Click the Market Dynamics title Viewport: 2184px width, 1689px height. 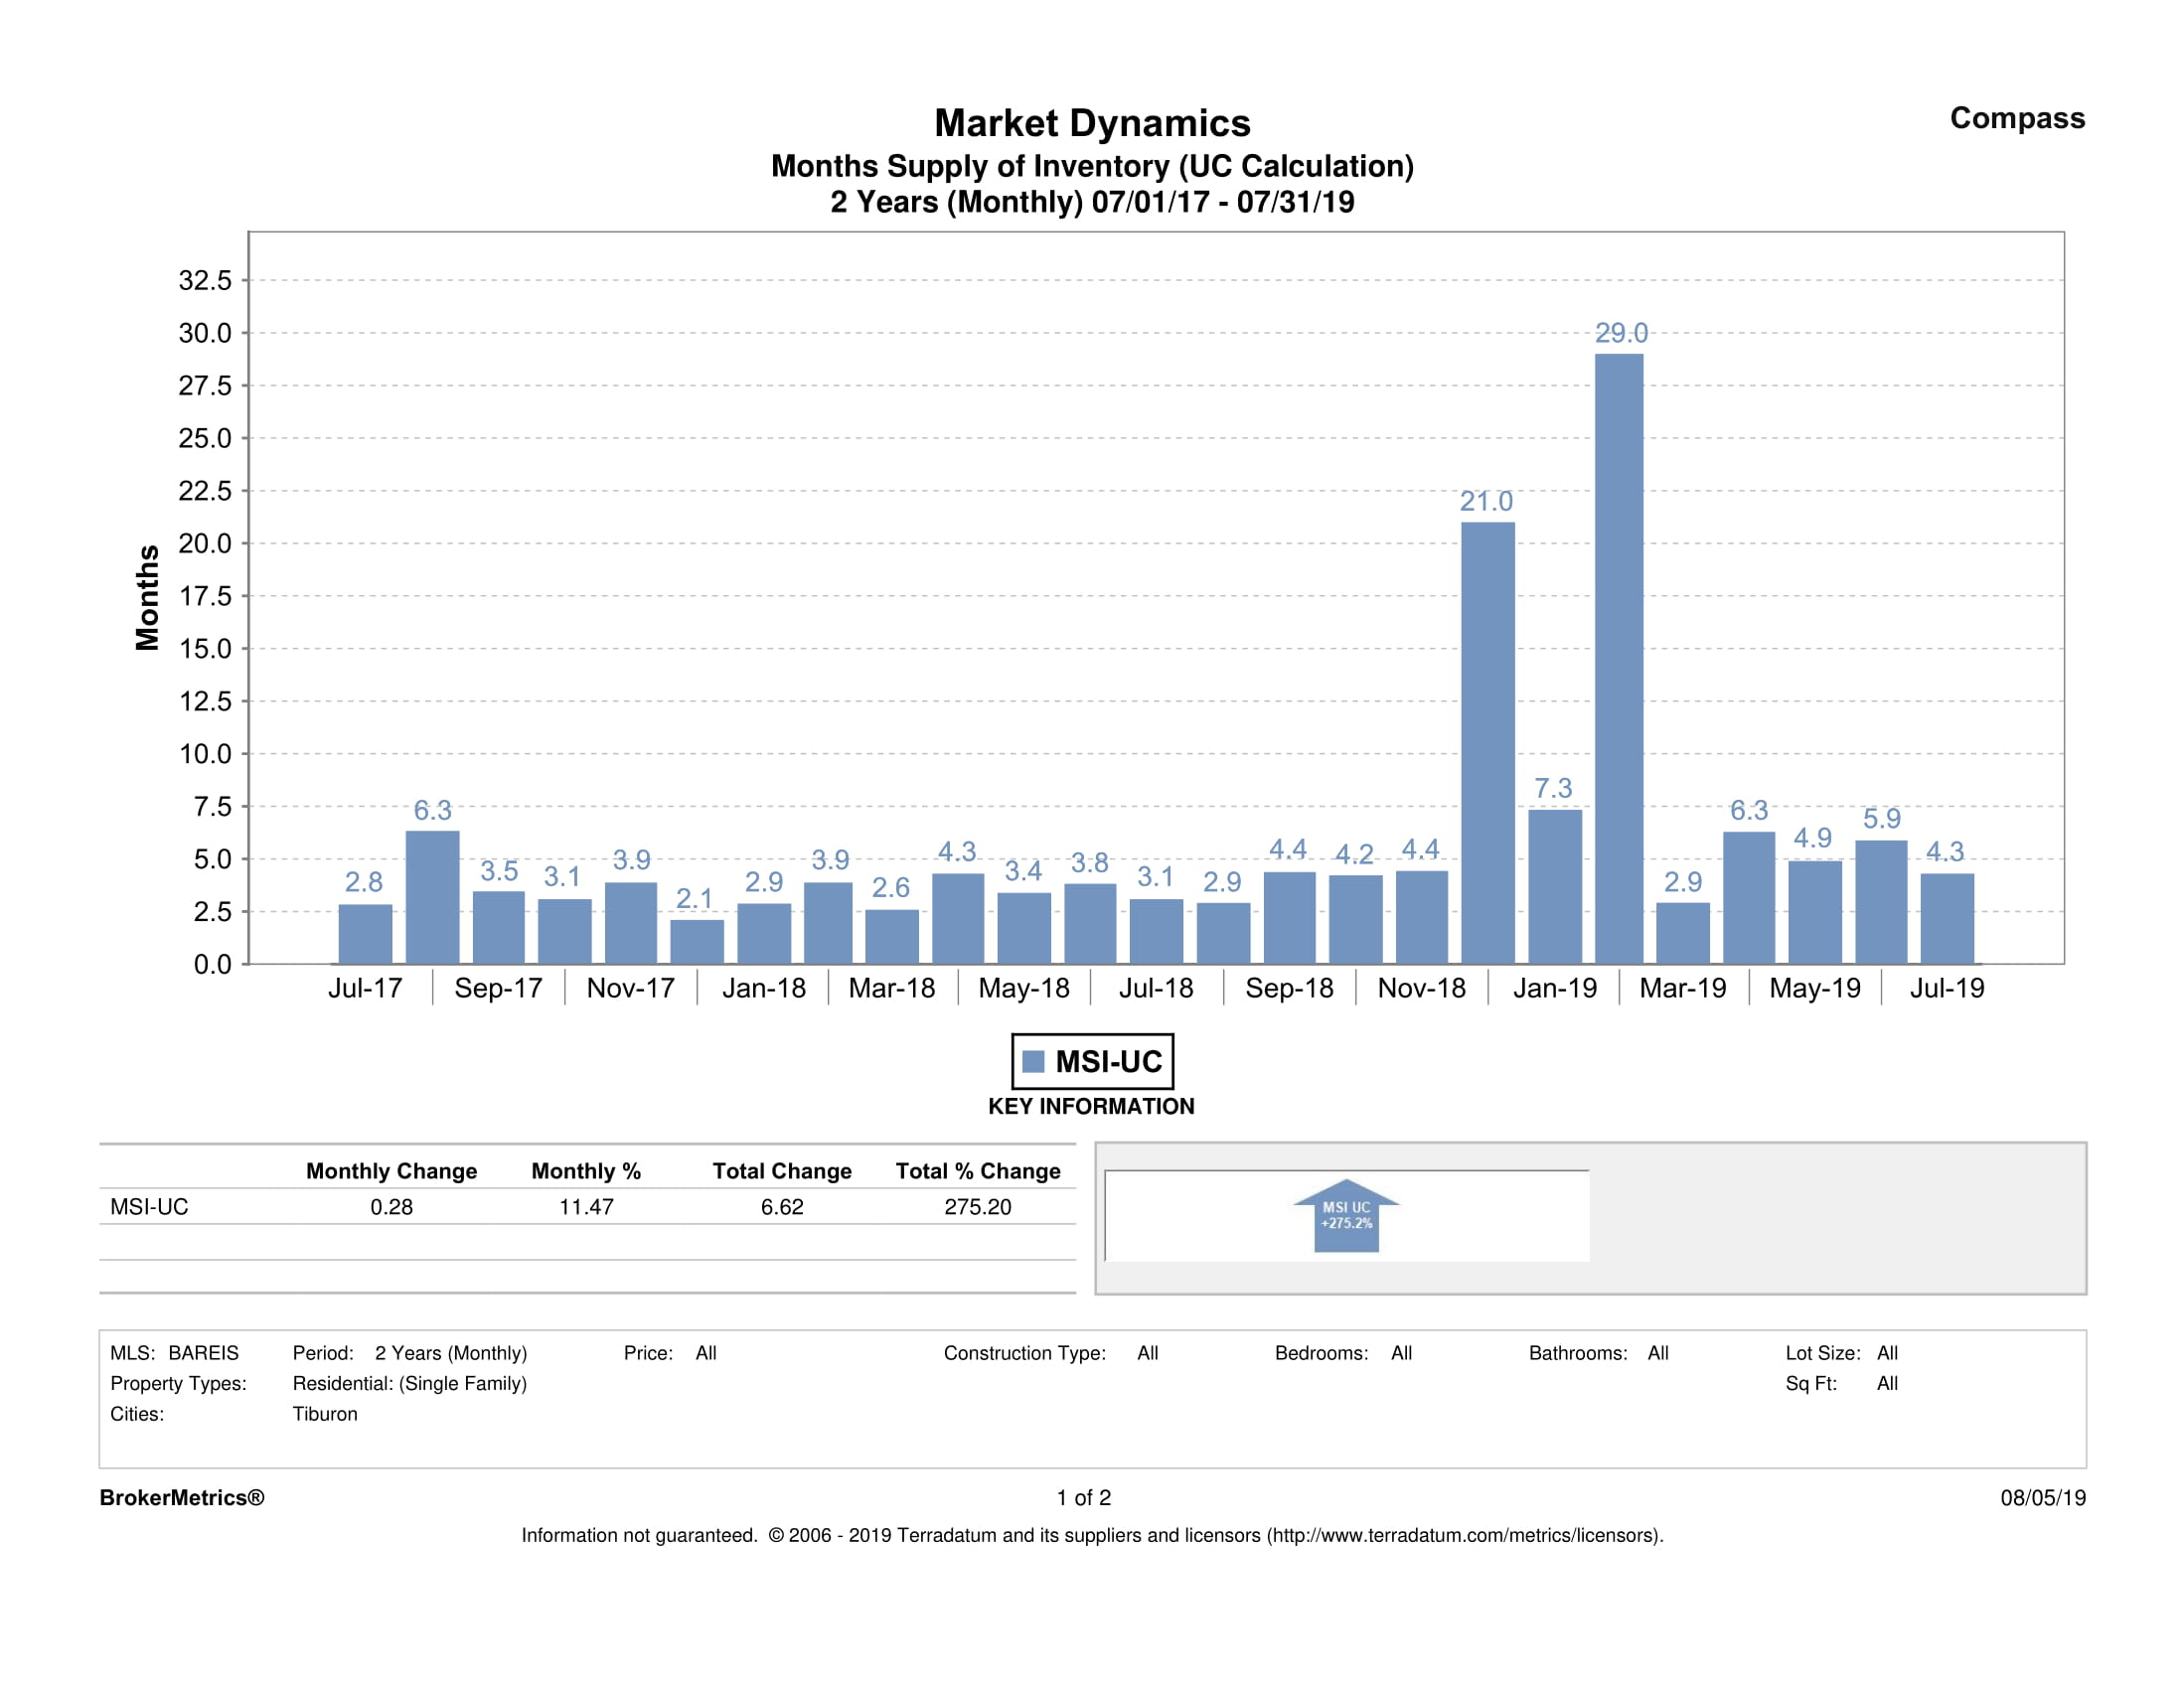[x=1091, y=123]
